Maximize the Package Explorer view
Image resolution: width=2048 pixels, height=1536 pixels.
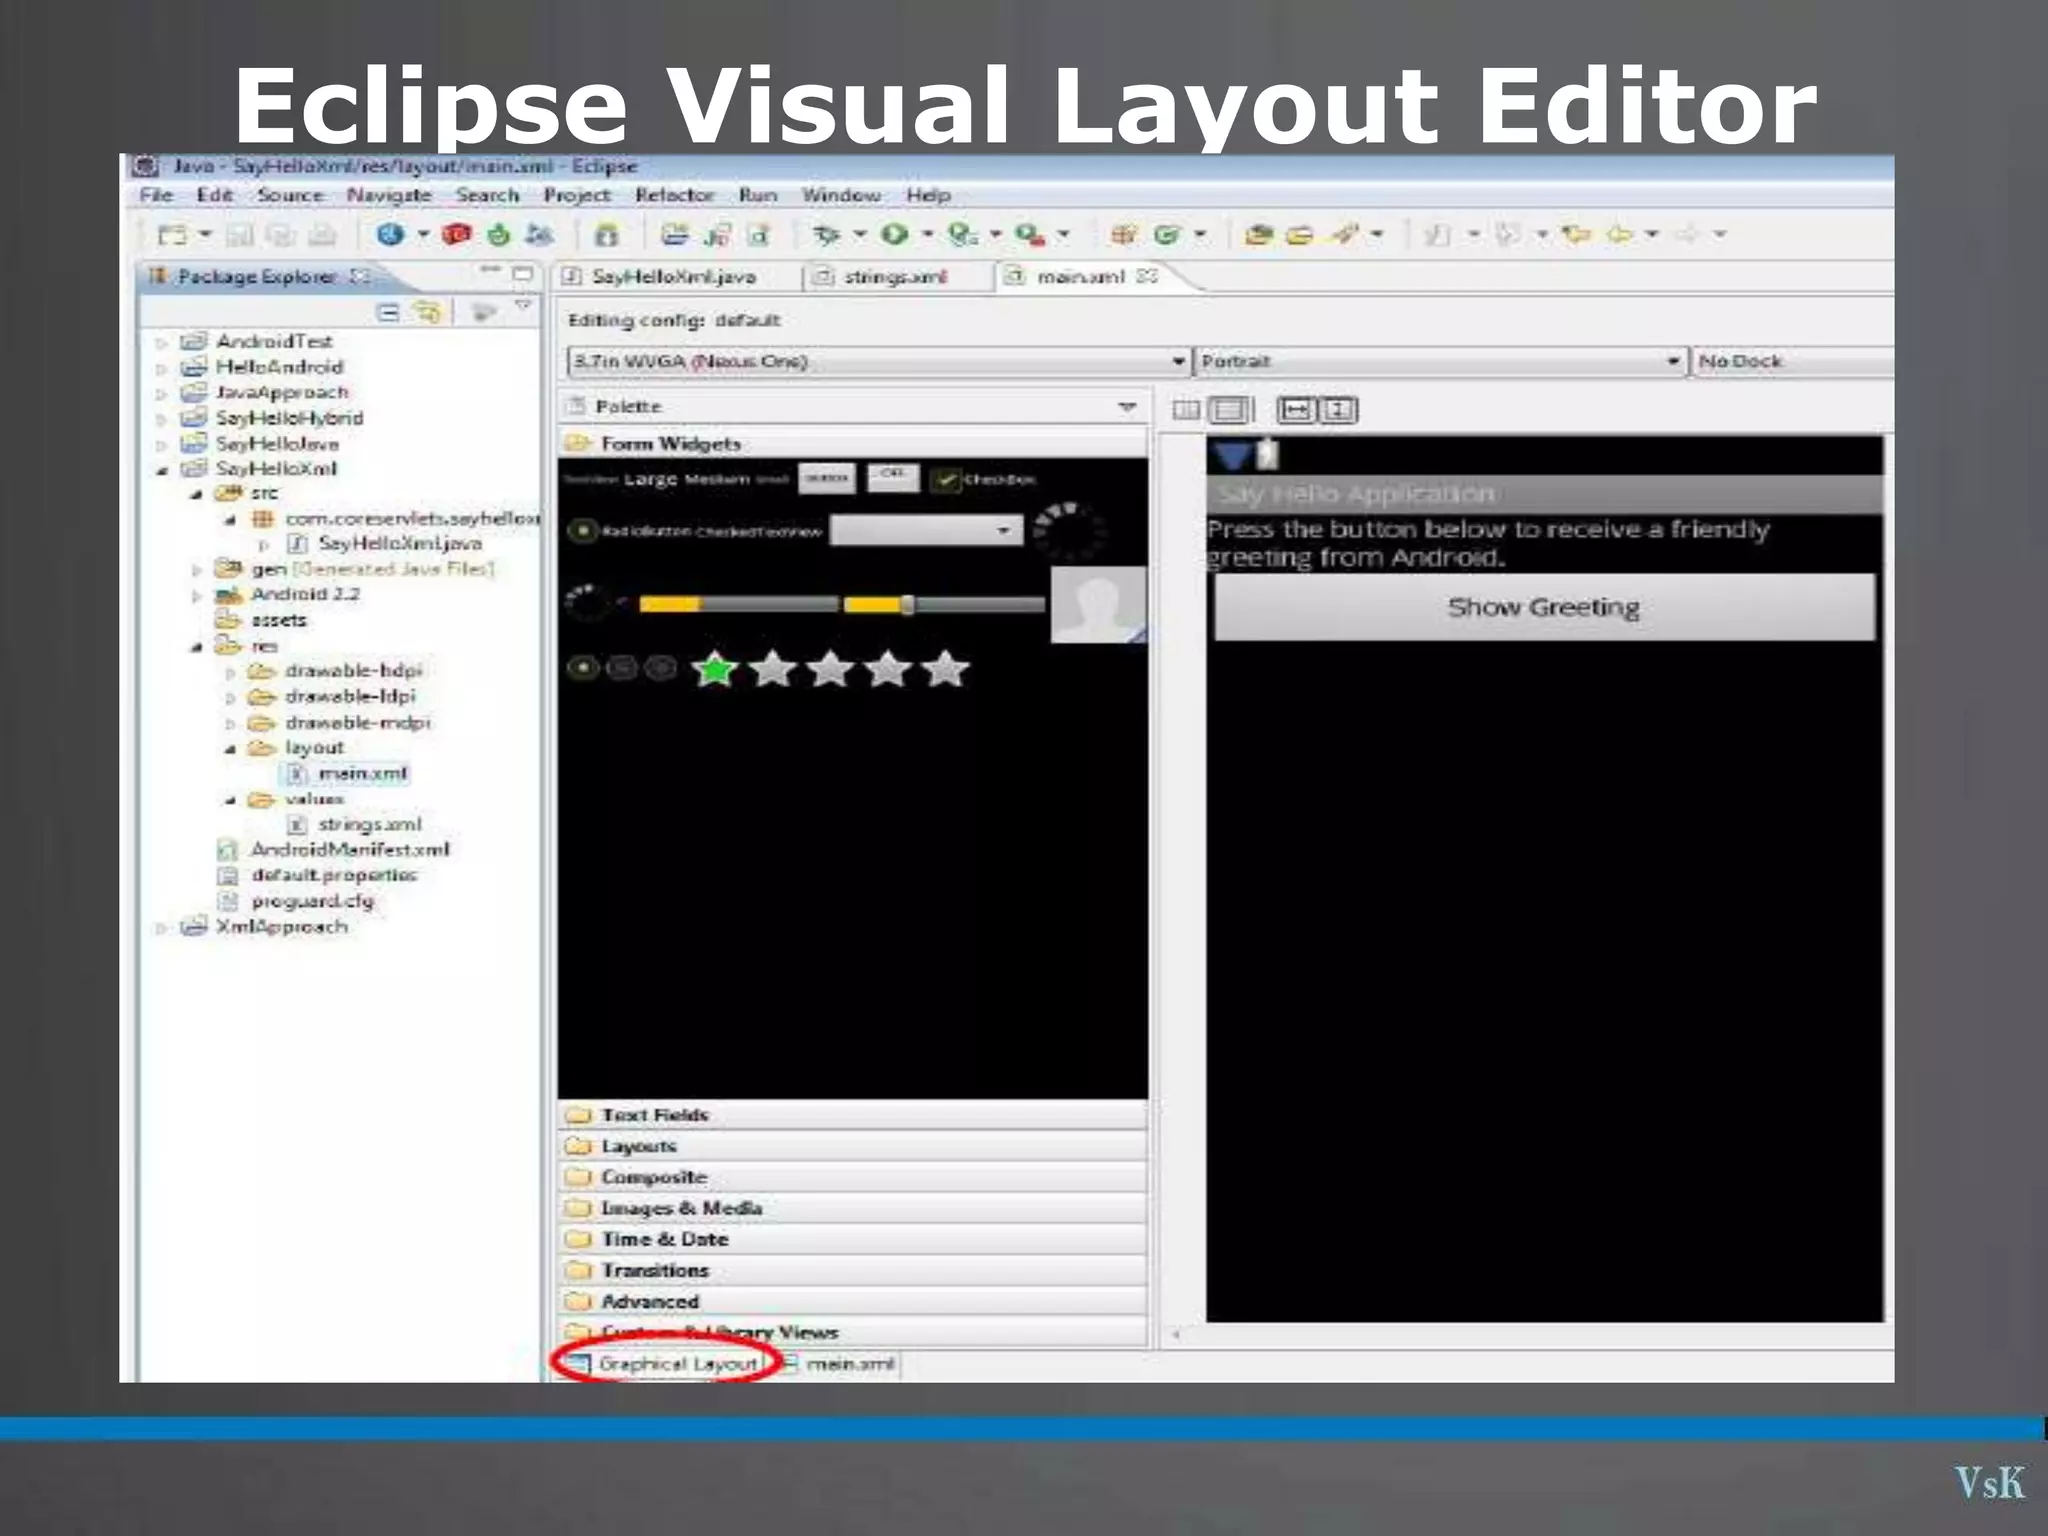pos(523,272)
